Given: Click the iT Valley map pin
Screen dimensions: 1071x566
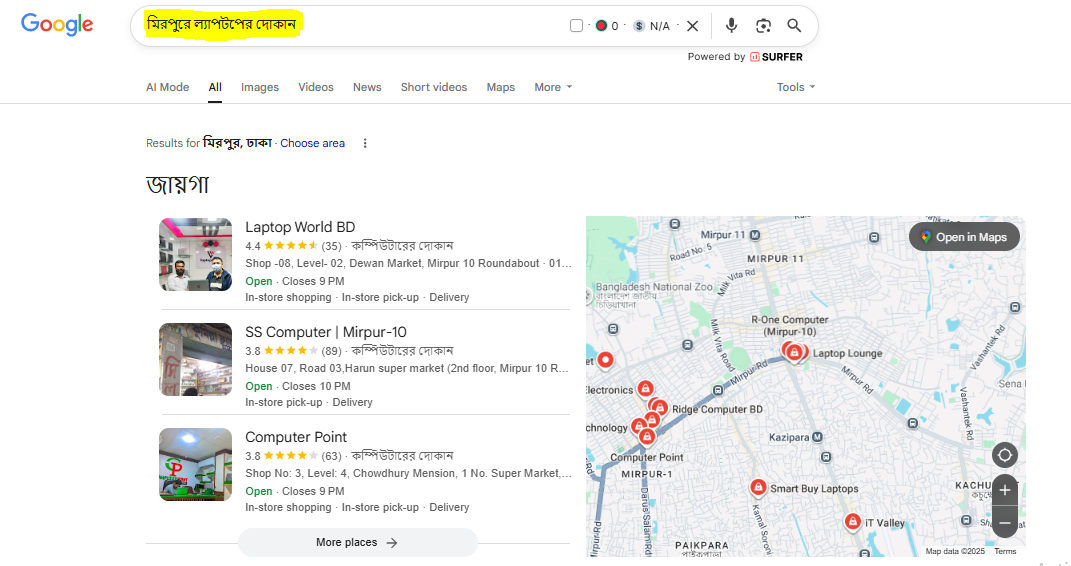Looking at the screenshot, I should (852, 522).
